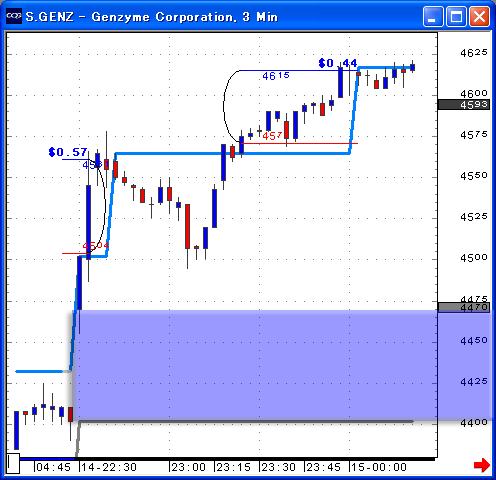Click the chart title 'S.GENZ - Genzyme Corporation, 3 Min'
496x480 pixels.
[x=152, y=17]
